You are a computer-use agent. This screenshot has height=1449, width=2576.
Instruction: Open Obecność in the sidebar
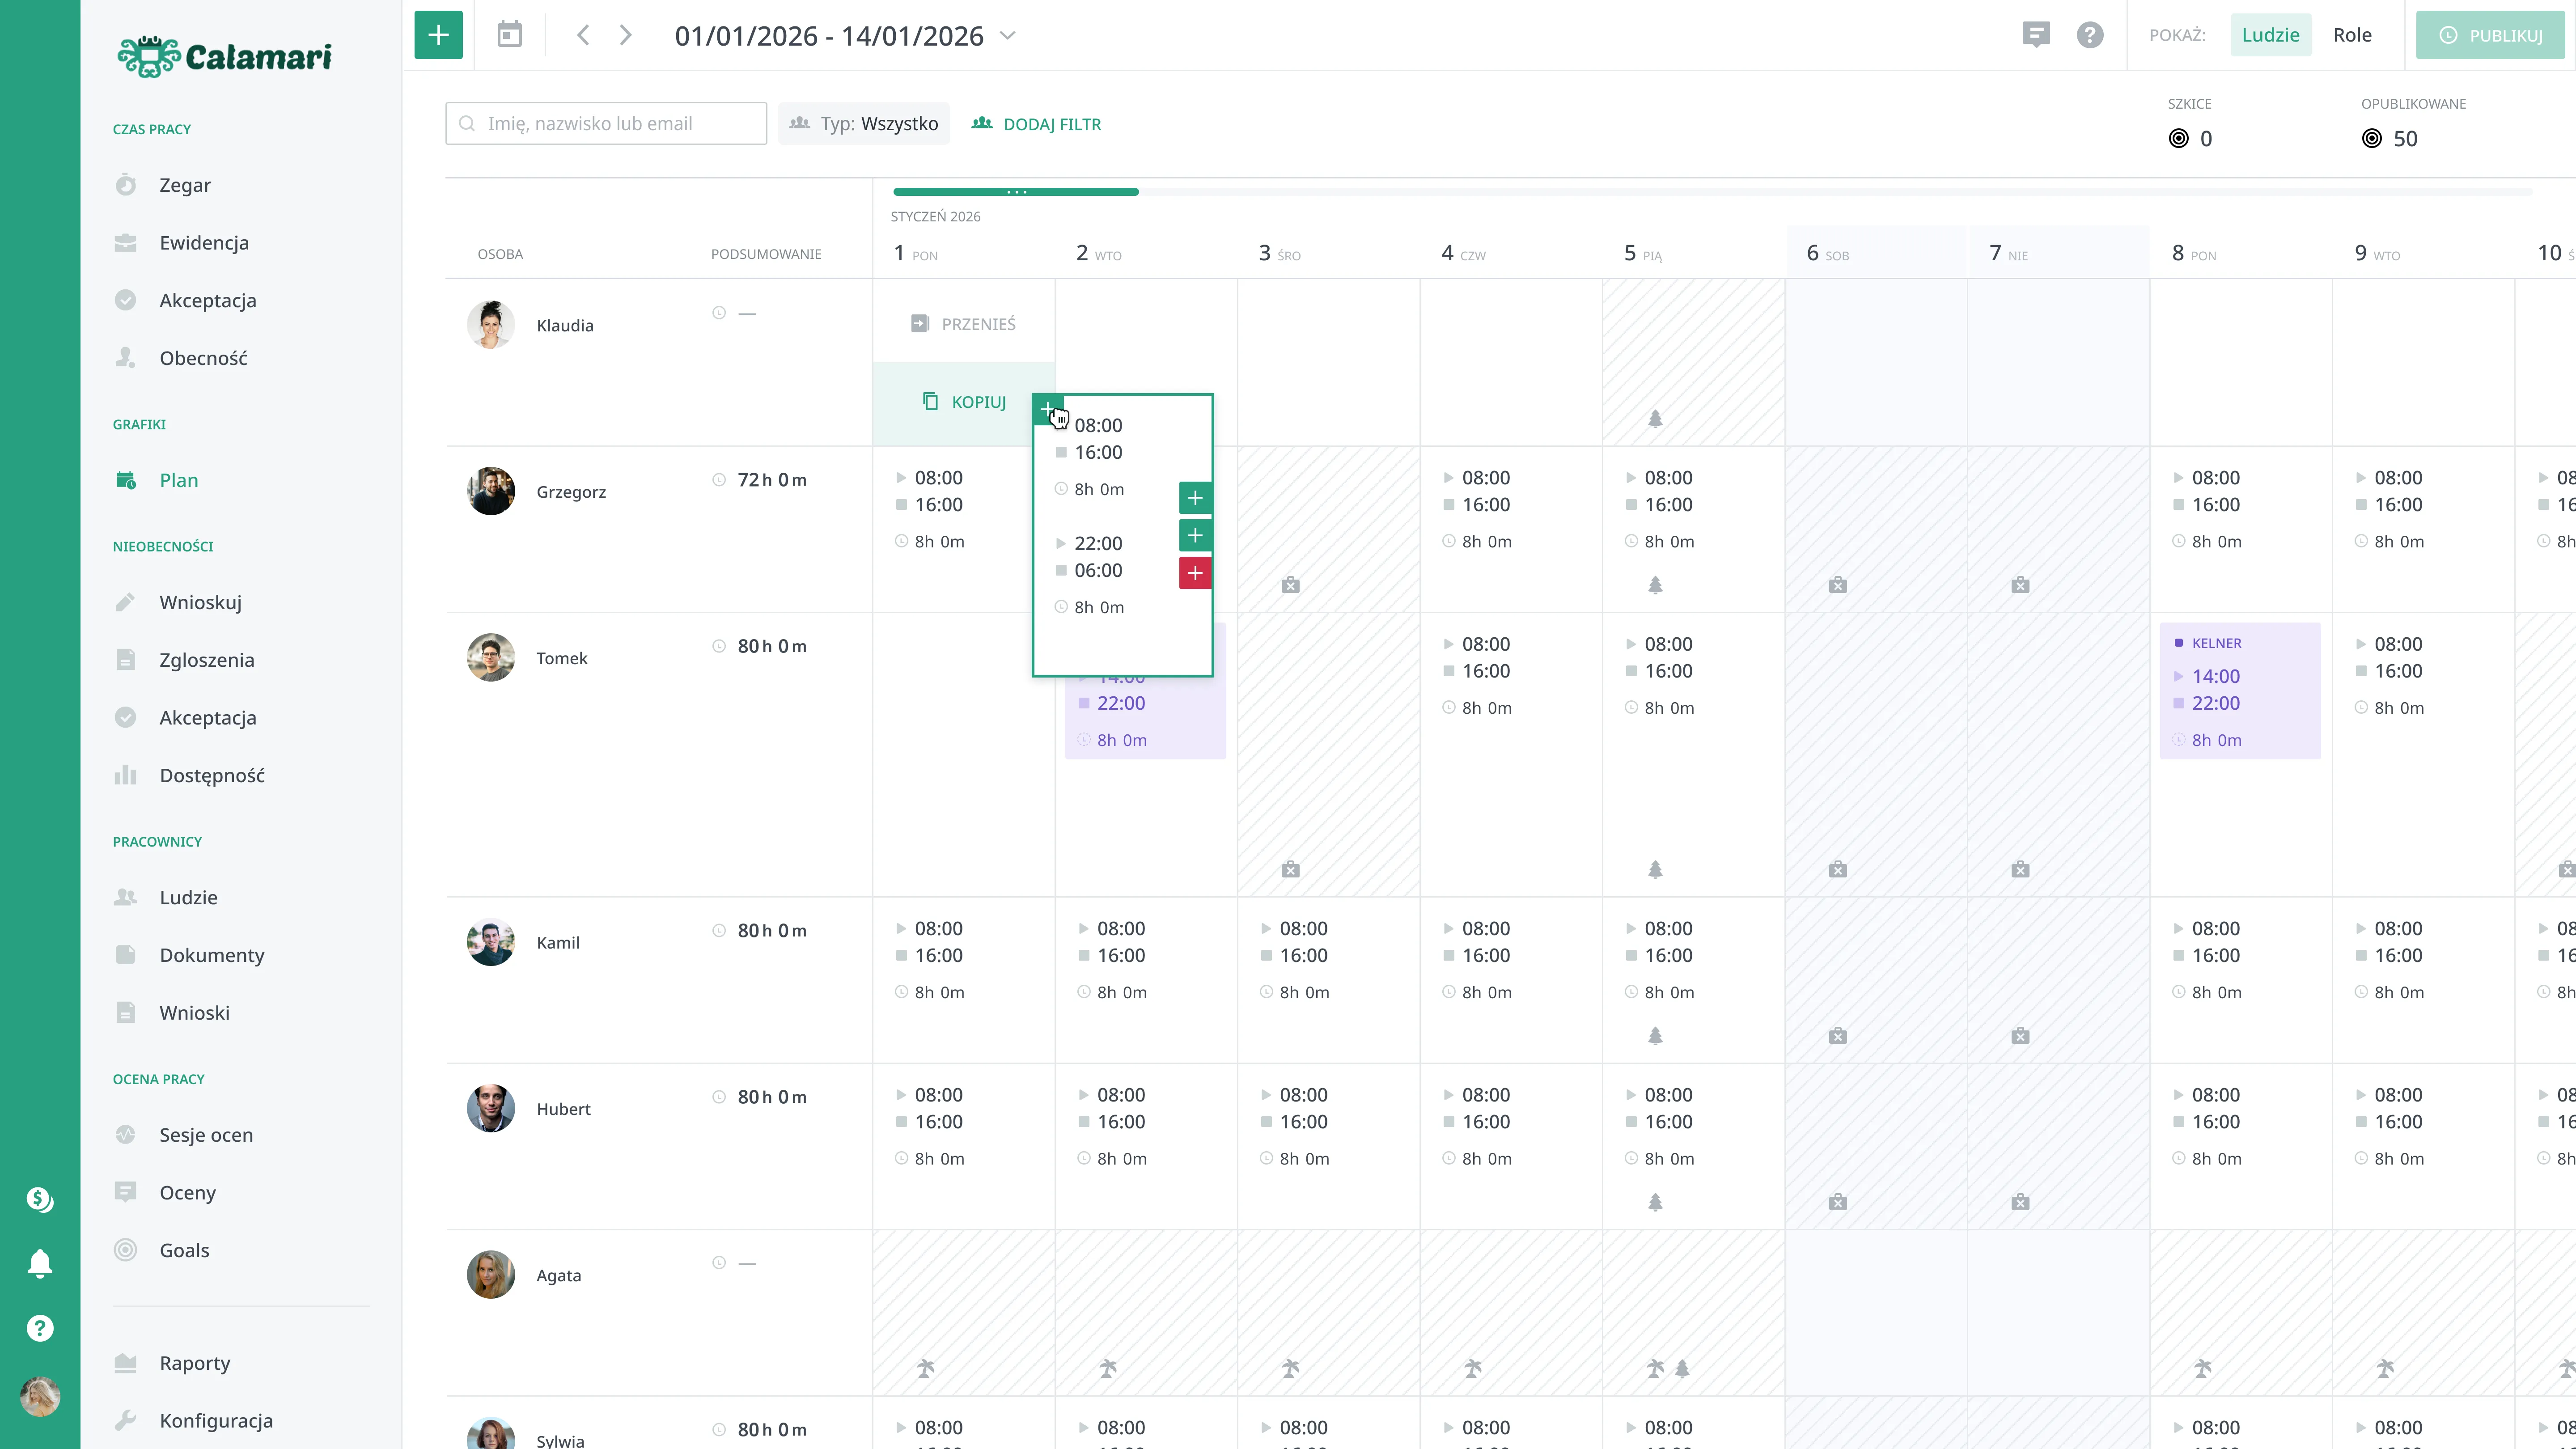[x=203, y=358]
